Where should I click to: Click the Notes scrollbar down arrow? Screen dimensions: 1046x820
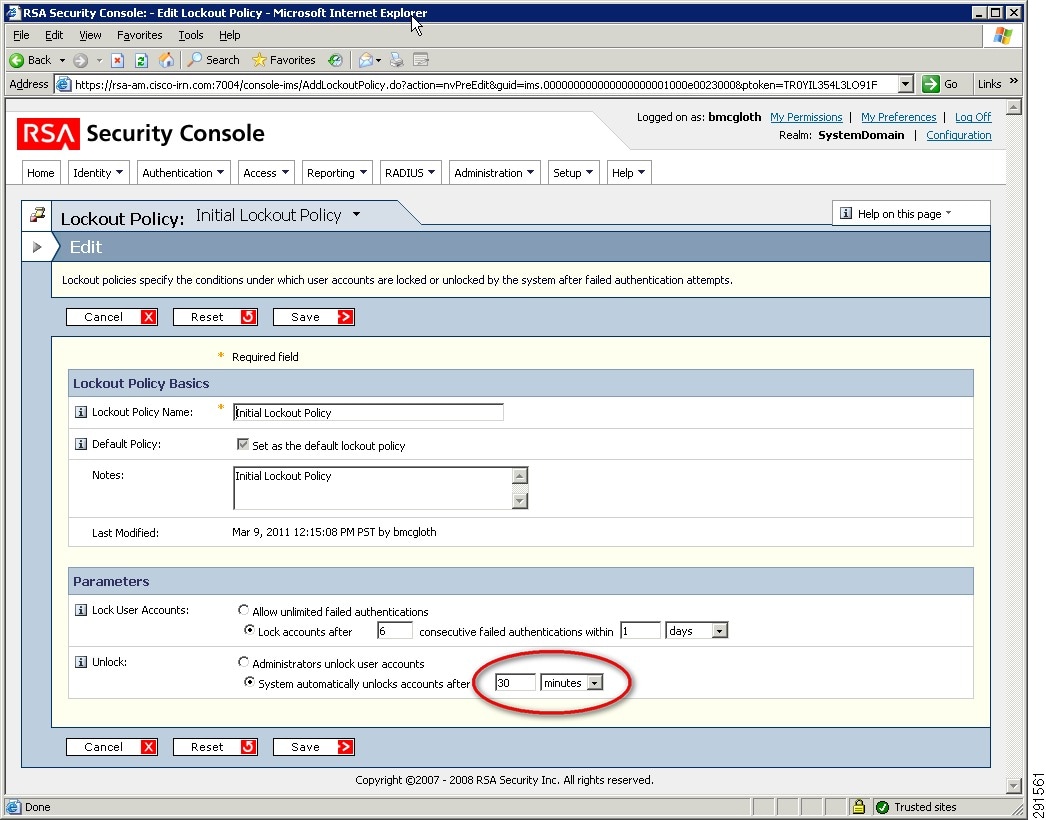[520, 501]
